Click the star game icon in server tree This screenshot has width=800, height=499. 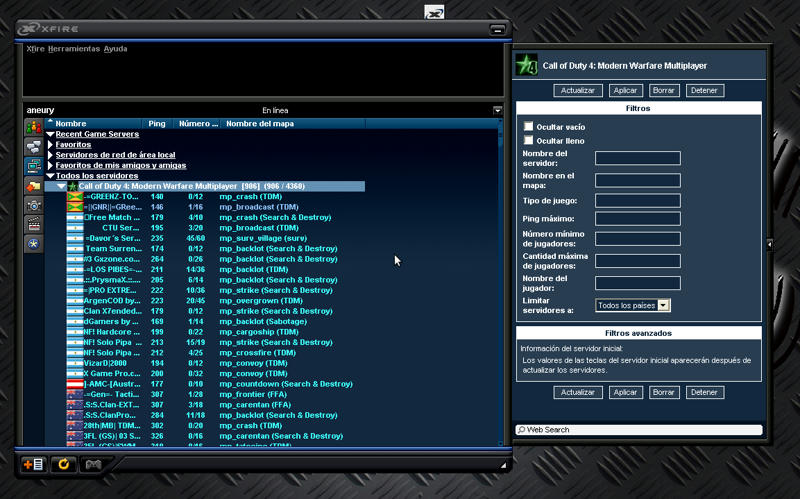(72, 186)
